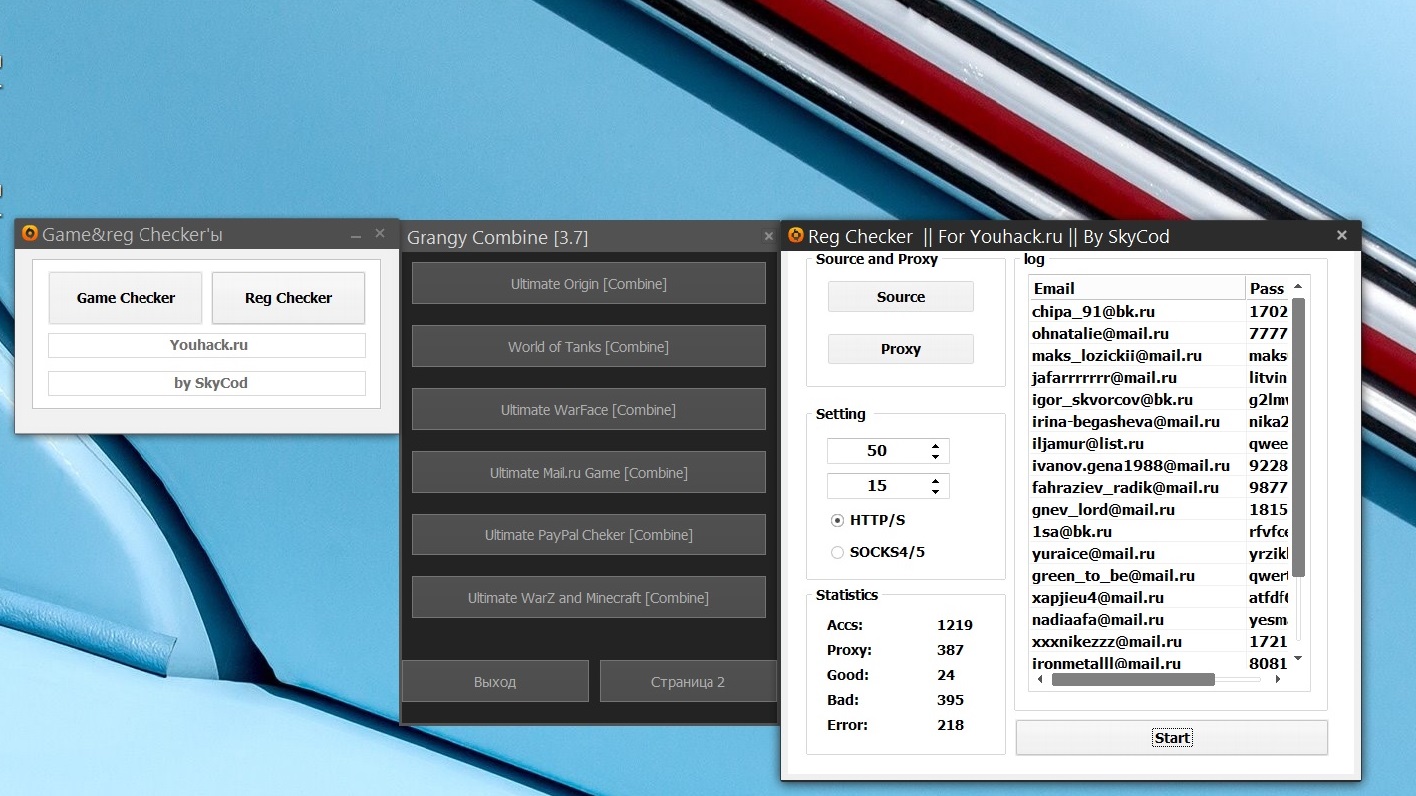
Task: Select the iljamur@list.ru log row
Action: pyautogui.click(x=1160, y=443)
